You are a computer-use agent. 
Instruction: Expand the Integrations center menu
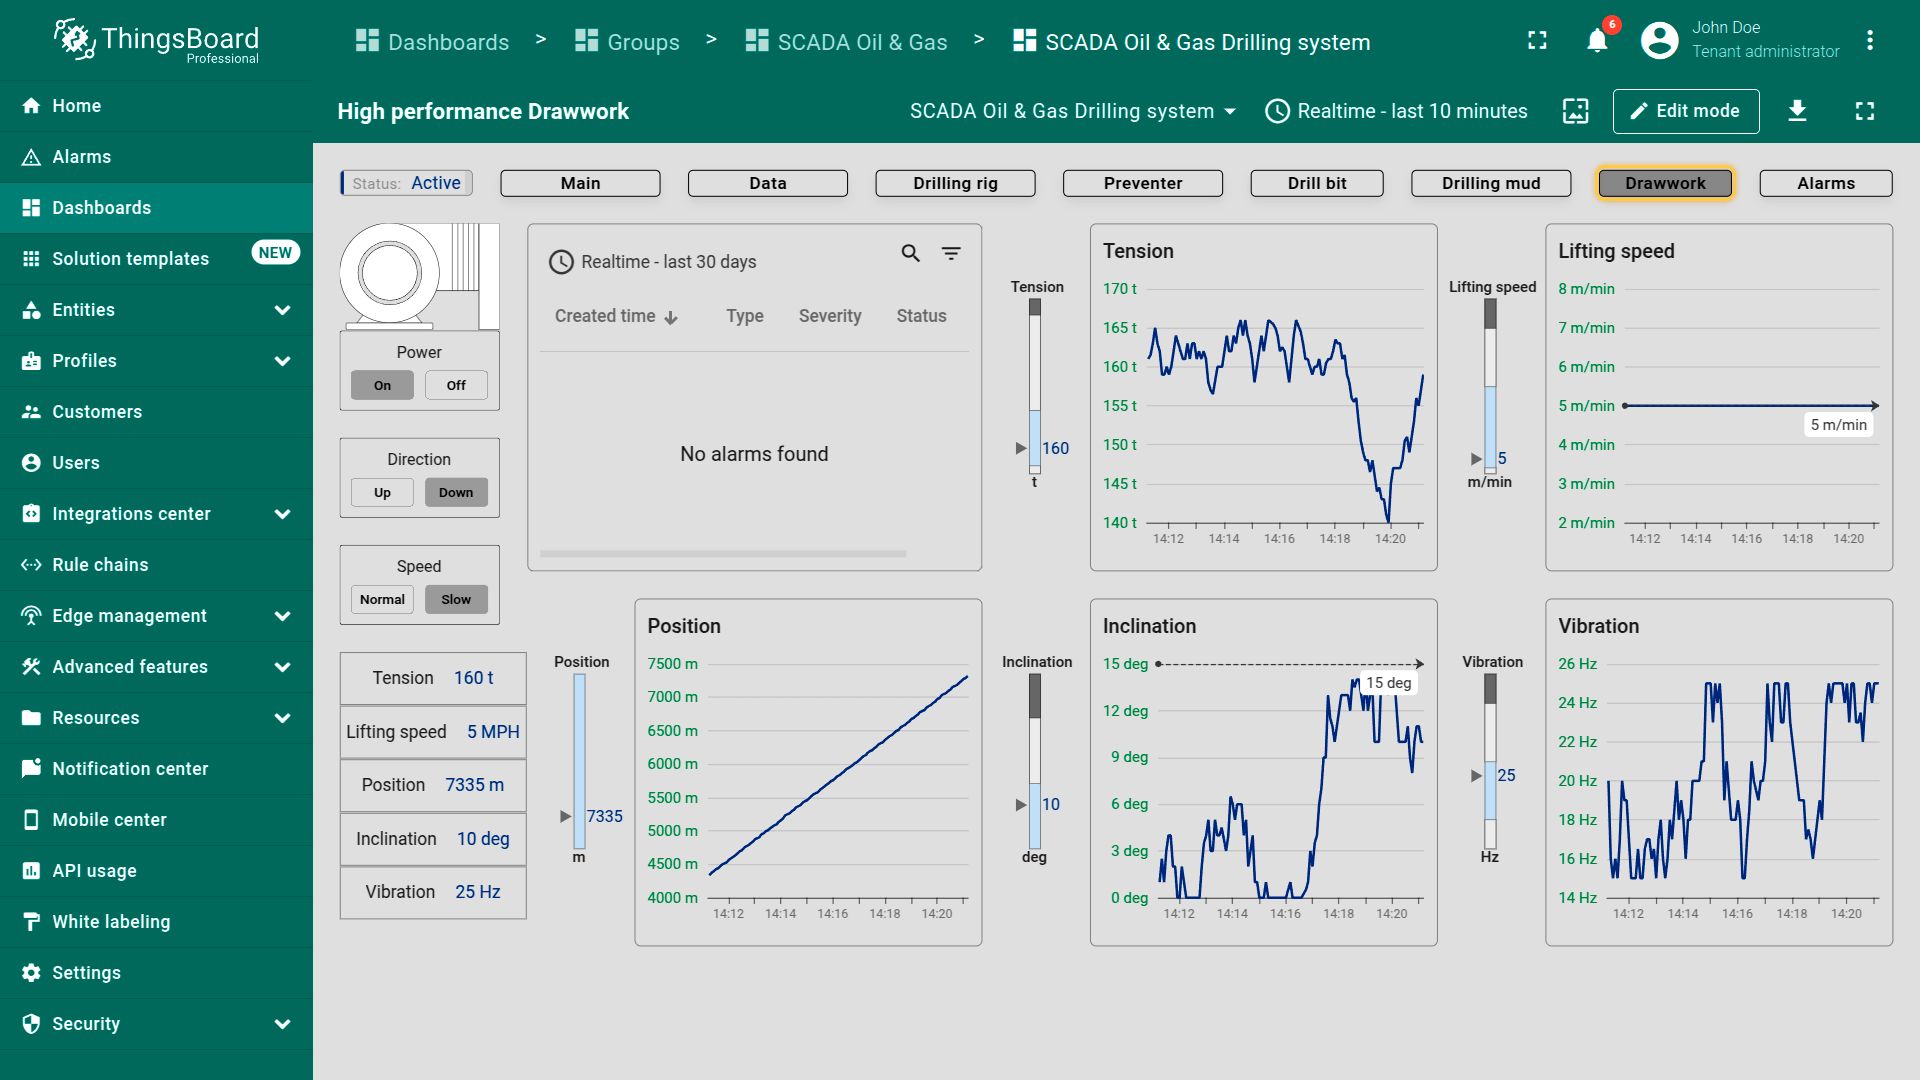282,514
